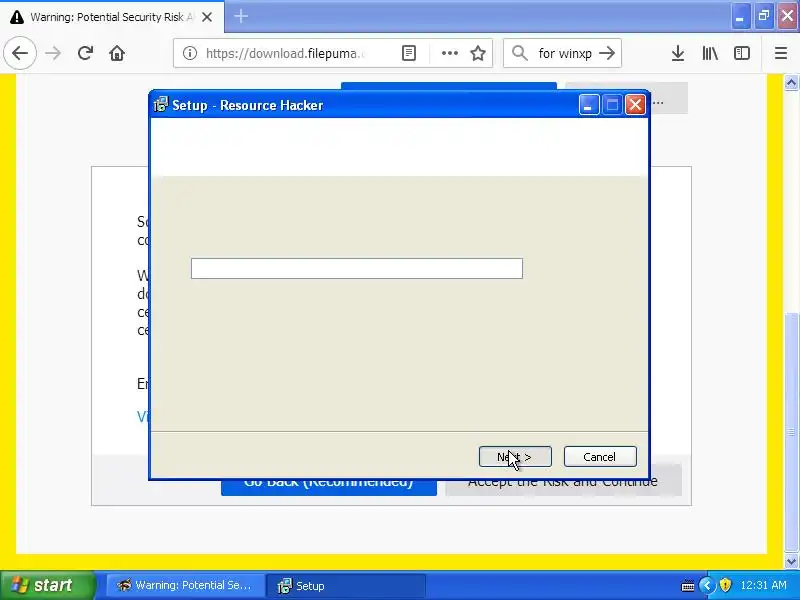The image size is (800, 600).
Task: Reload the current page
Action: pos(85,53)
